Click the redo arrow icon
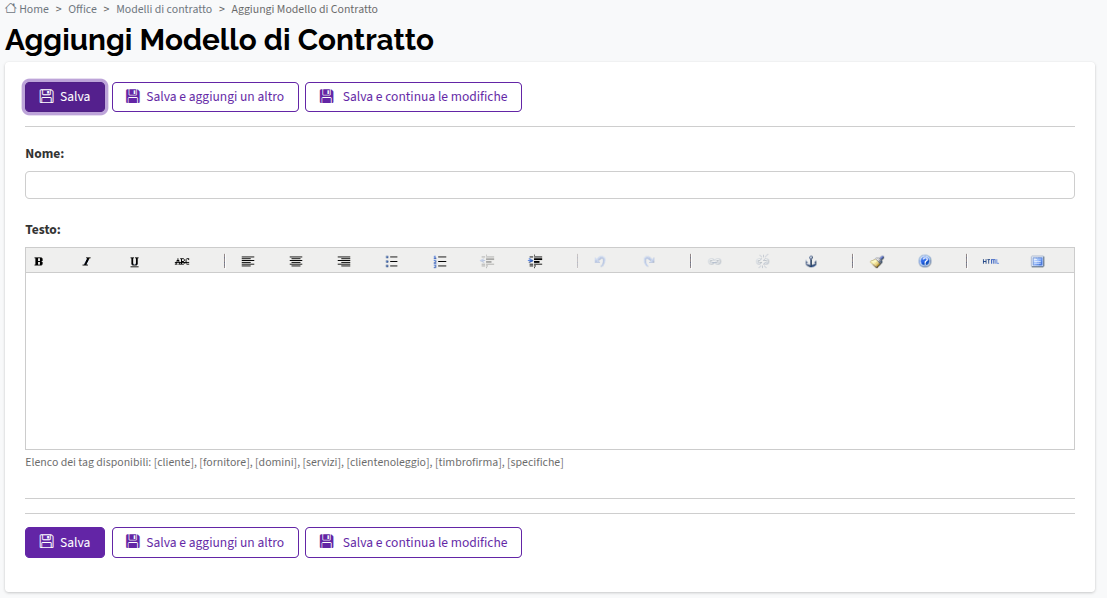This screenshot has width=1107, height=598. 649,261
